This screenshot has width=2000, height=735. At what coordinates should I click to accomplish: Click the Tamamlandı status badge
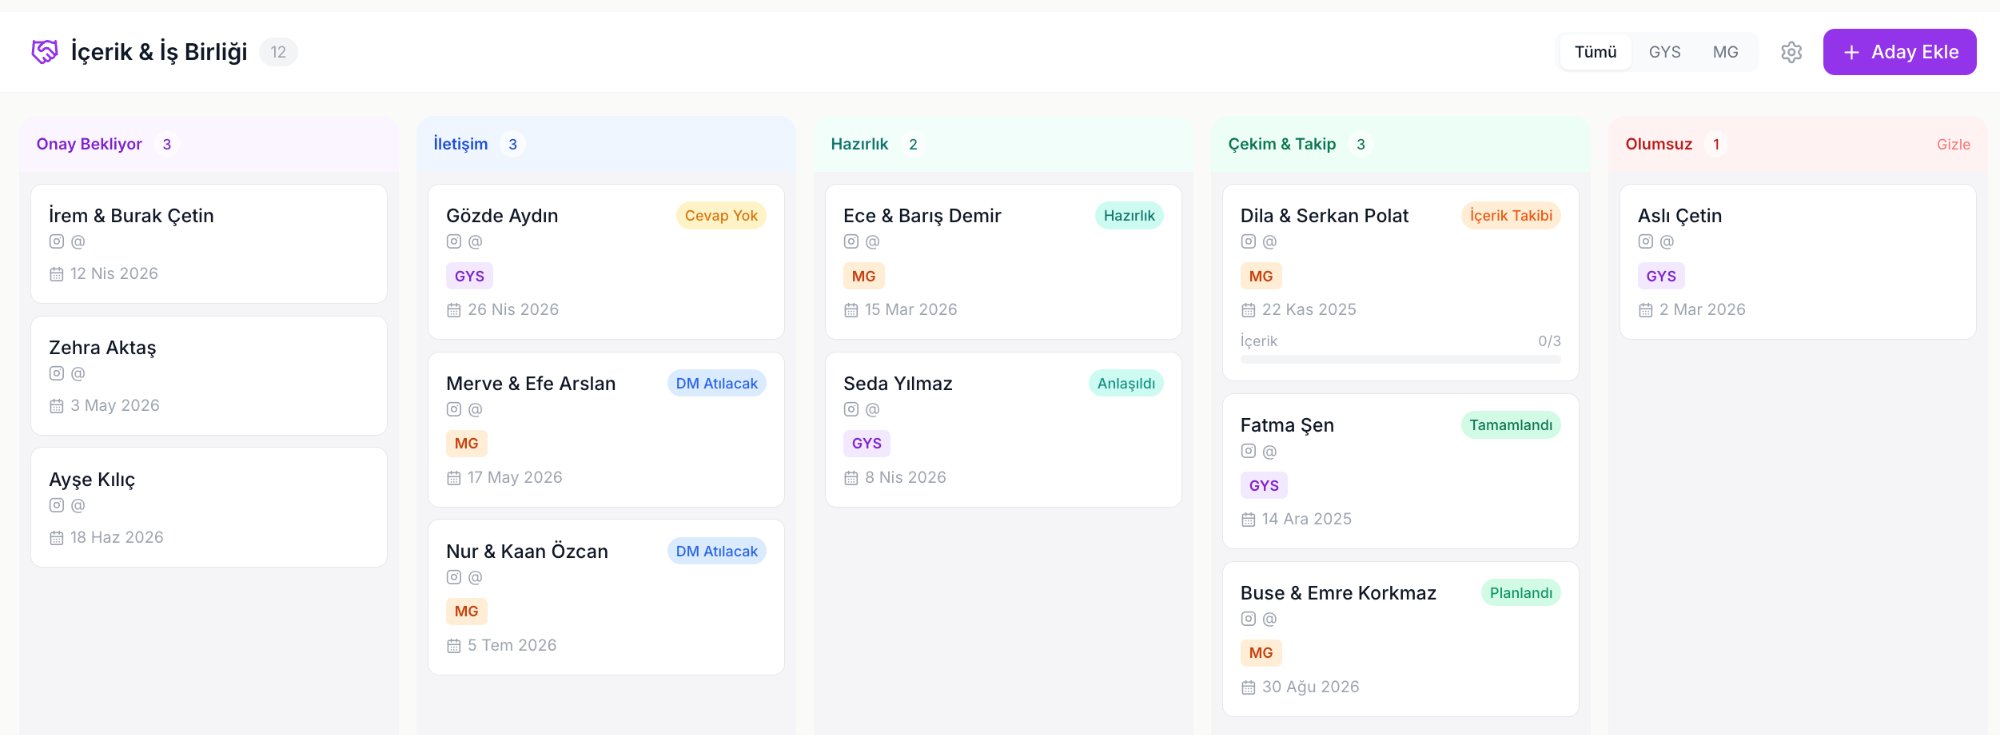coord(1511,426)
